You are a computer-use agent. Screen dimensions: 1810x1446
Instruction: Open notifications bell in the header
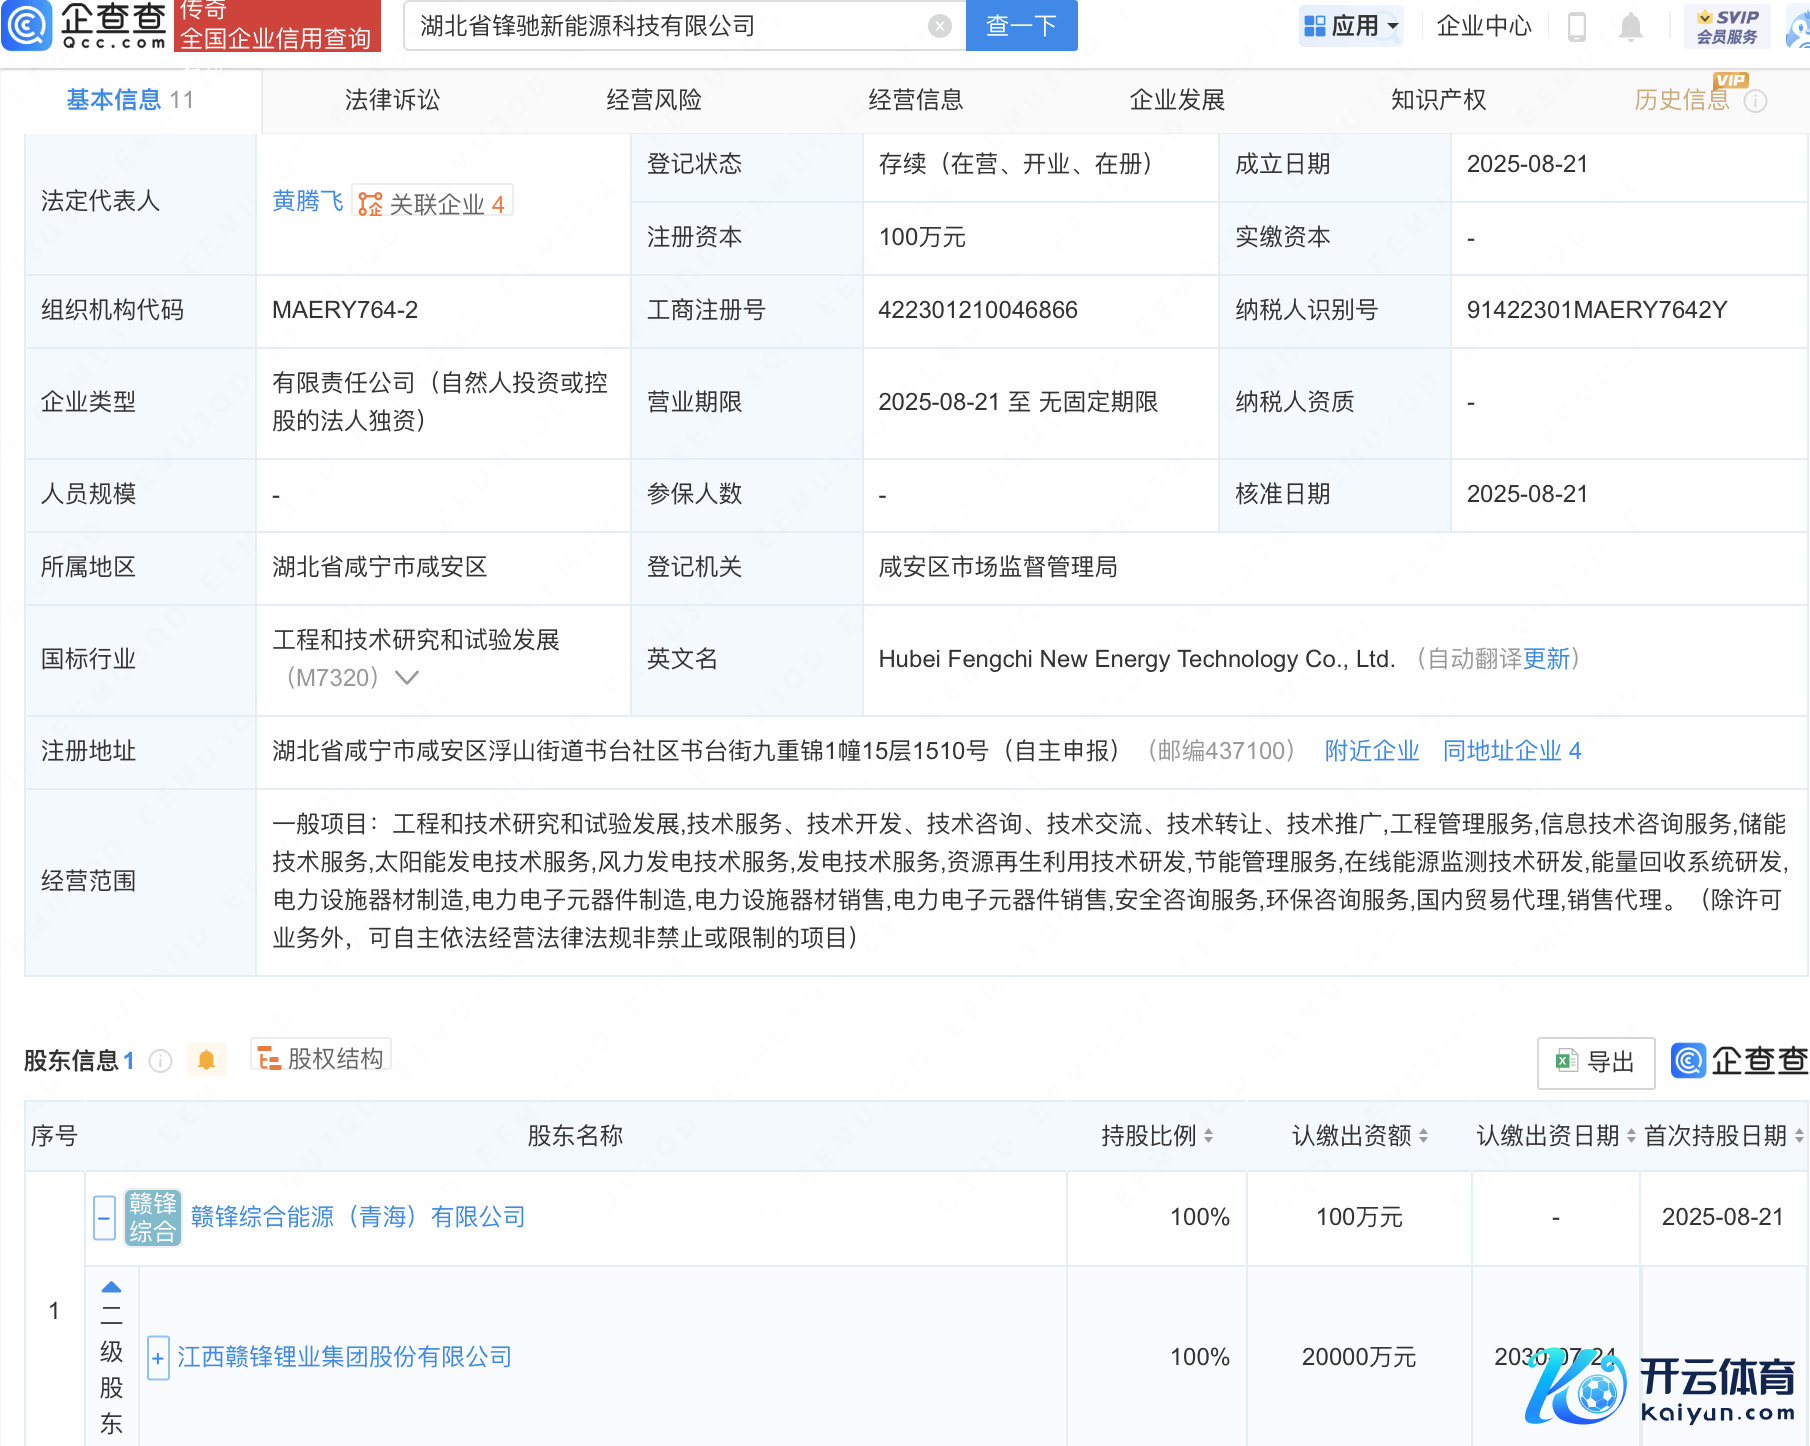(1630, 27)
